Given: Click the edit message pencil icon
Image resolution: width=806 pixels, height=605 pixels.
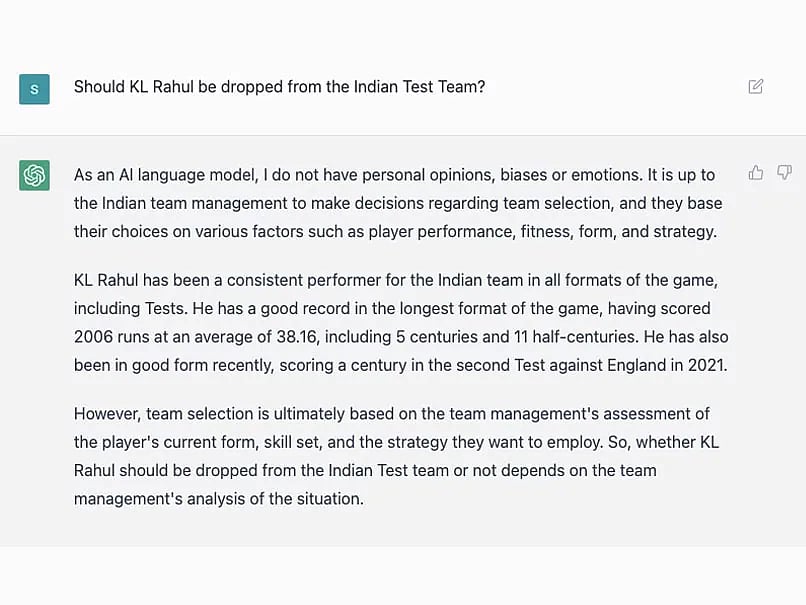Looking at the screenshot, I should pos(756,87).
